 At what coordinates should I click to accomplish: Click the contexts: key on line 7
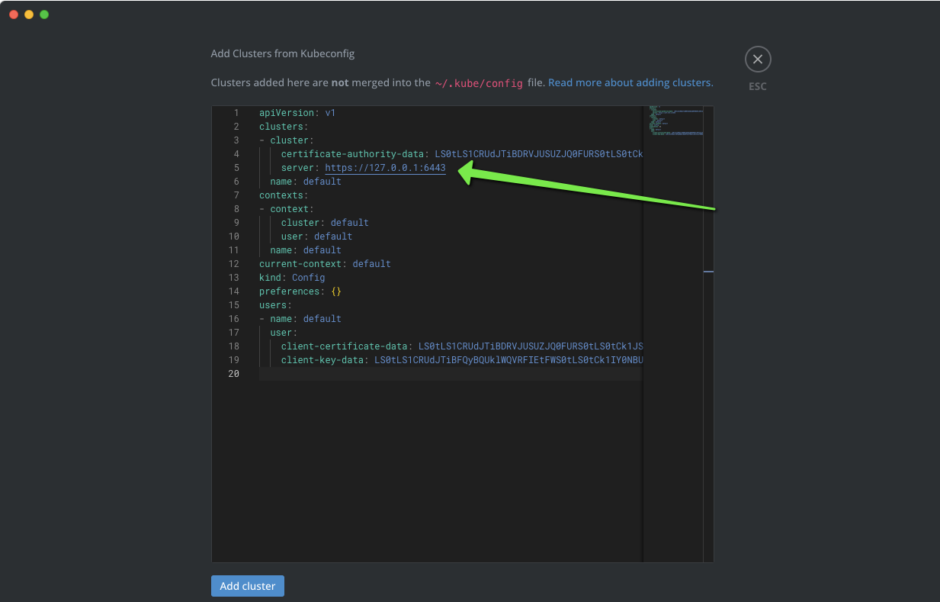pos(283,195)
